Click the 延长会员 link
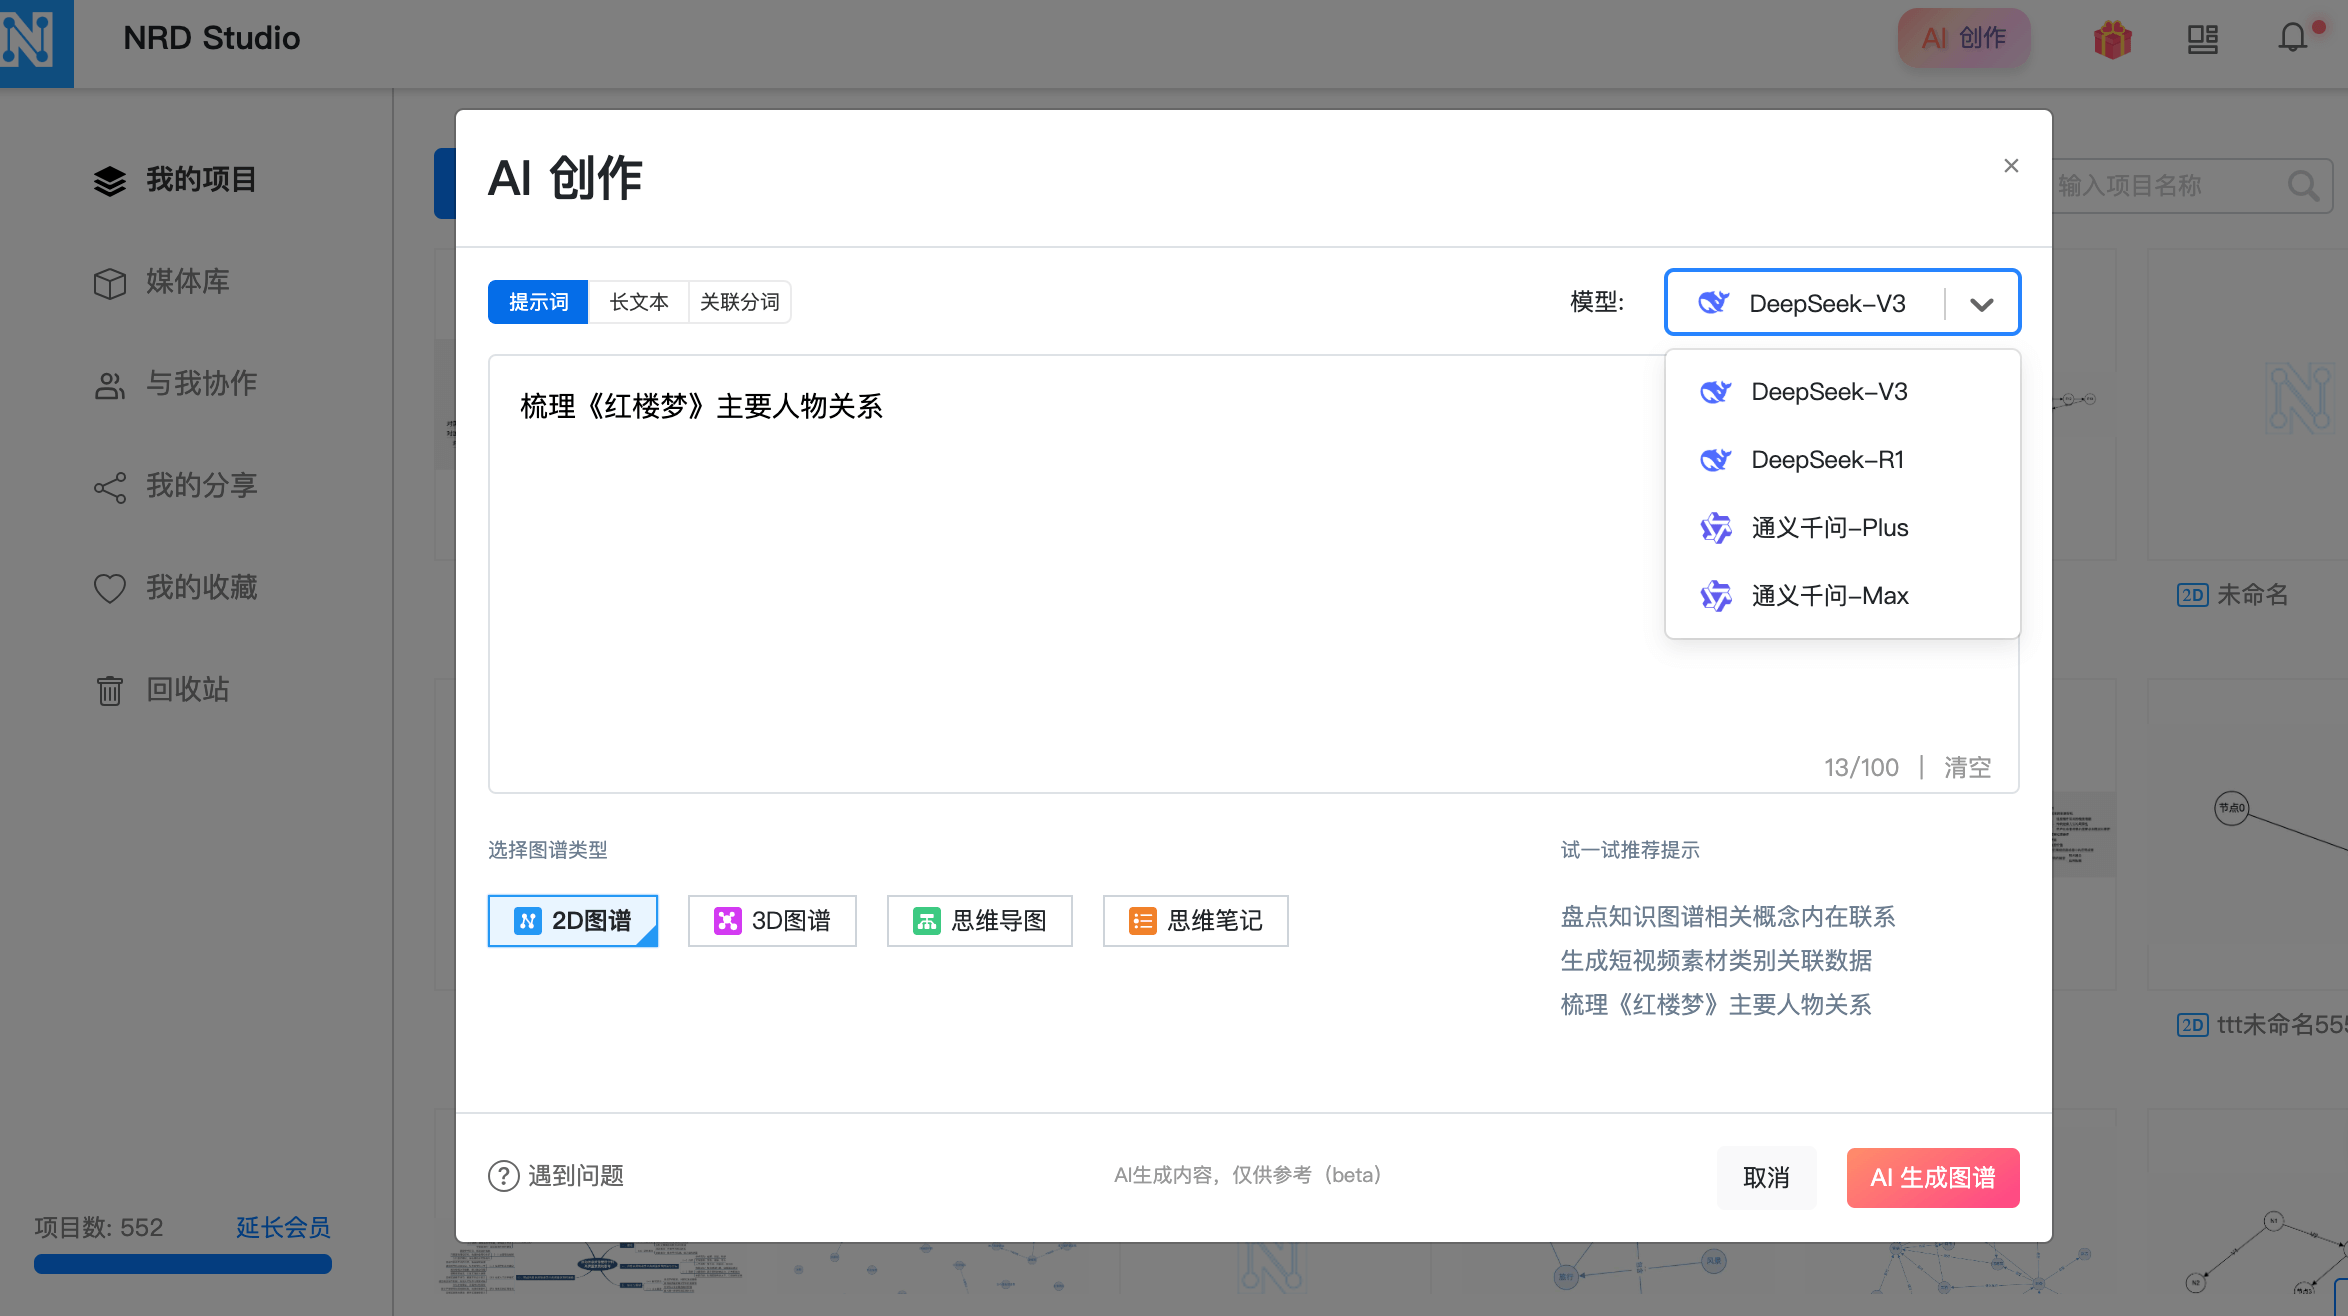 (x=283, y=1228)
